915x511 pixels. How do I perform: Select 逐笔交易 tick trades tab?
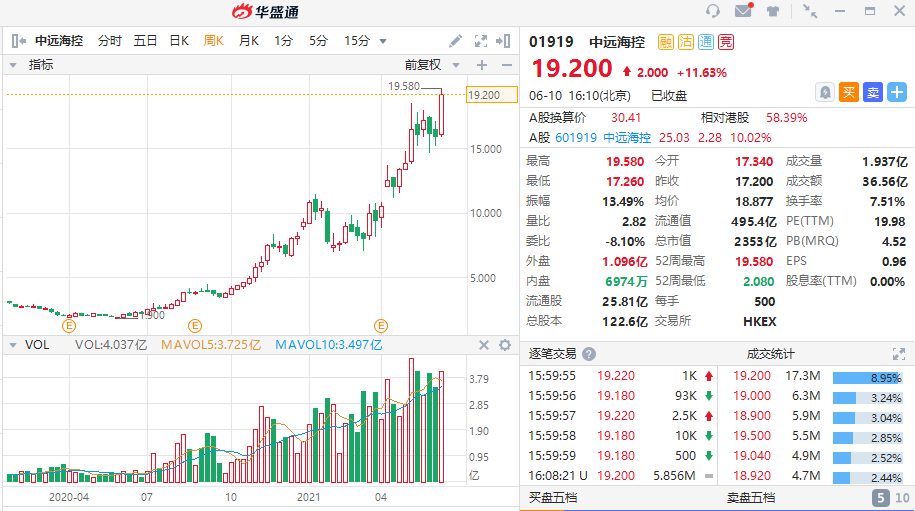(552, 354)
